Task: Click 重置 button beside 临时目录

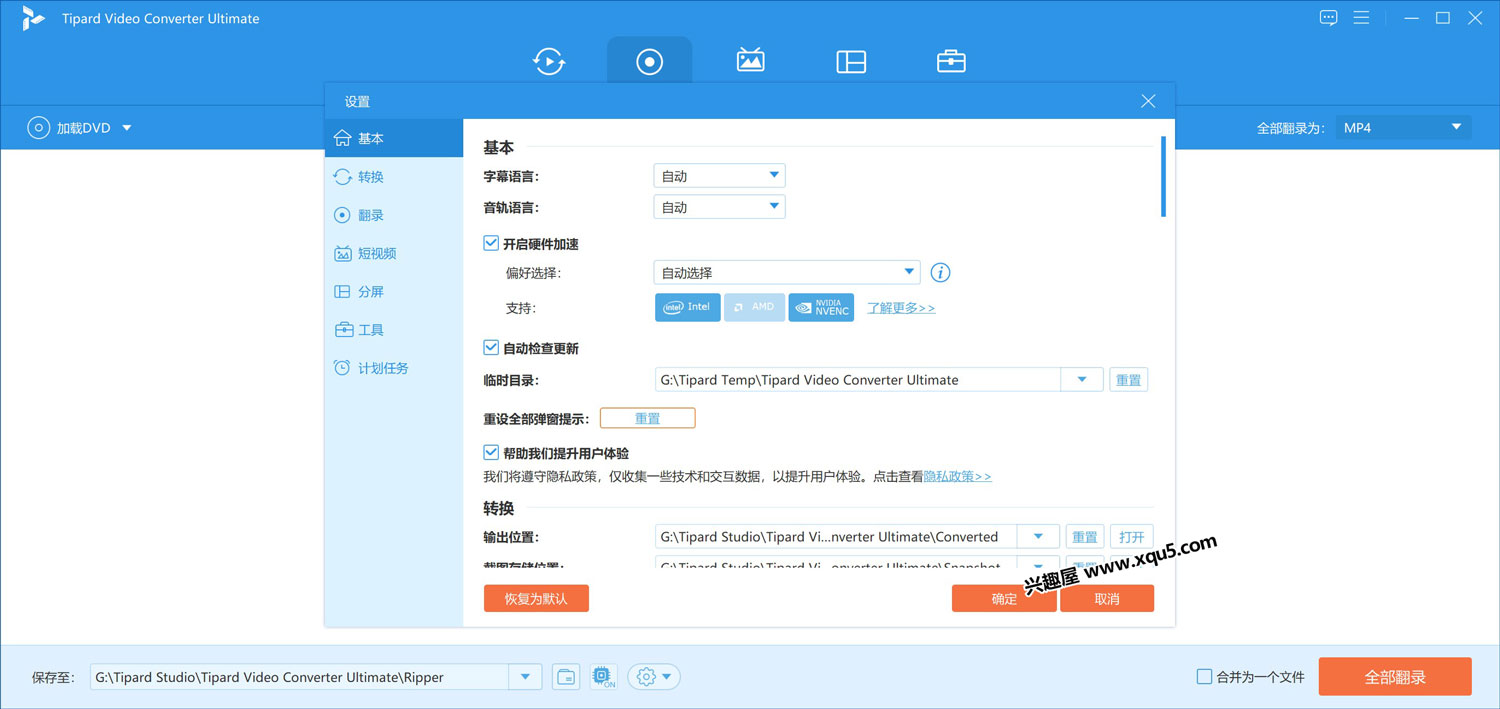Action: tap(1128, 380)
